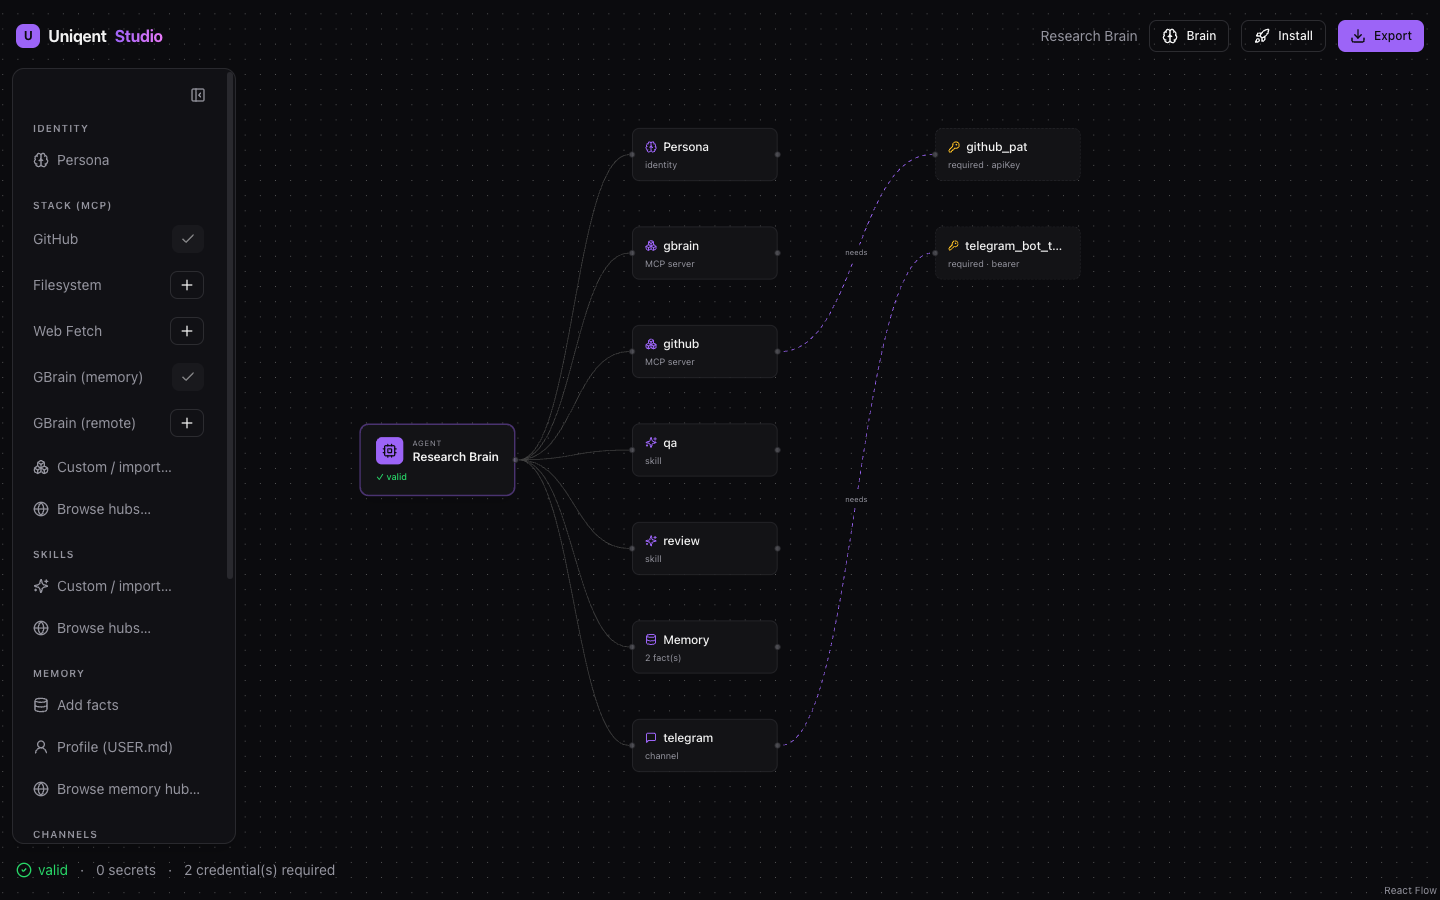Open Profile (USER.md) entry
Viewport: 1440px width, 900px height.
(x=118, y=747)
